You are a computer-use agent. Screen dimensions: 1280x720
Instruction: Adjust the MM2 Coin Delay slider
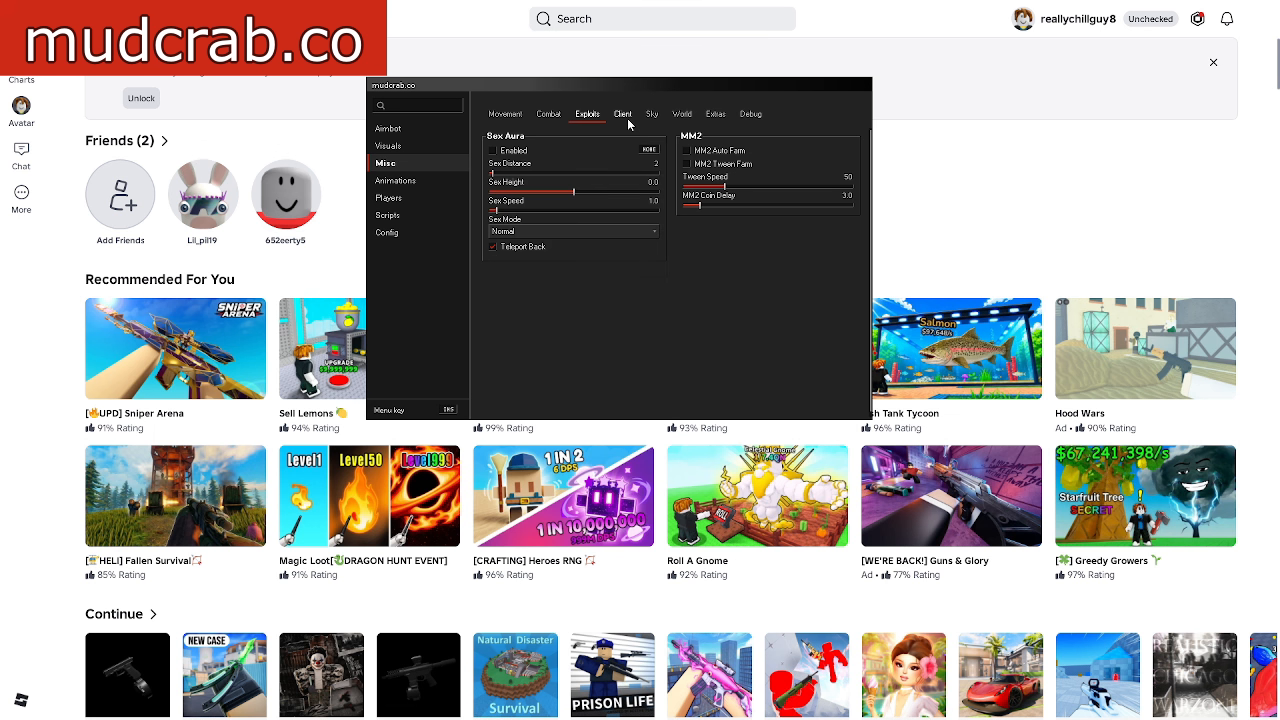767,205
